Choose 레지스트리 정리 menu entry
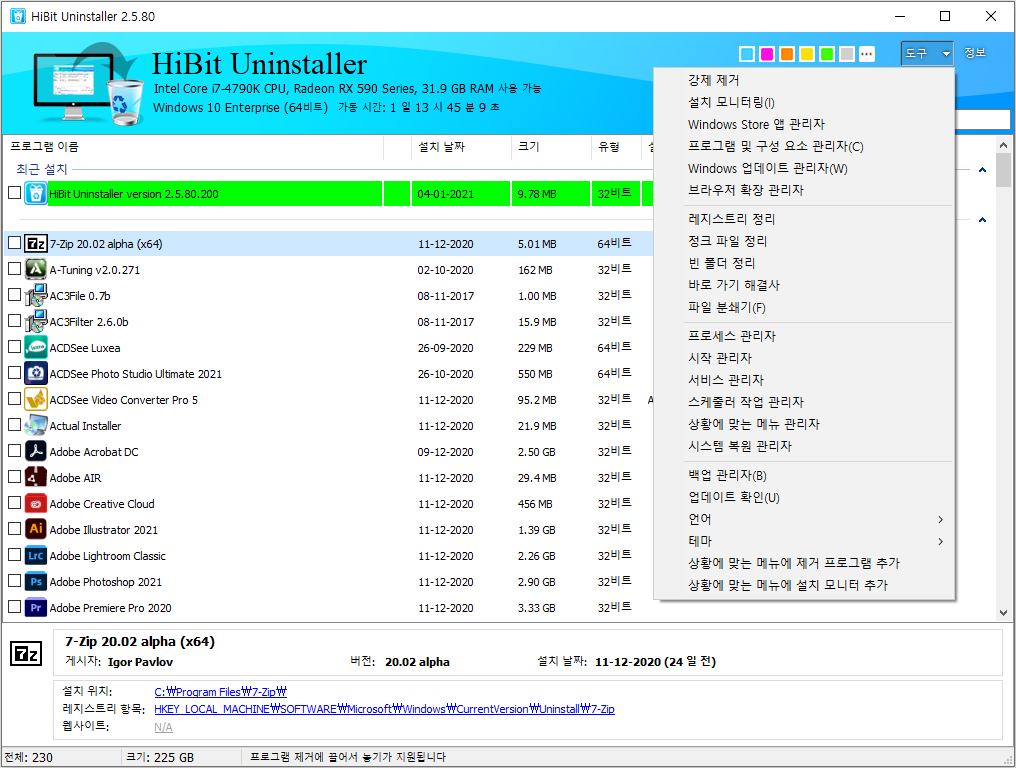This screenshot has height=768, width=1016. tap(804, 219)
